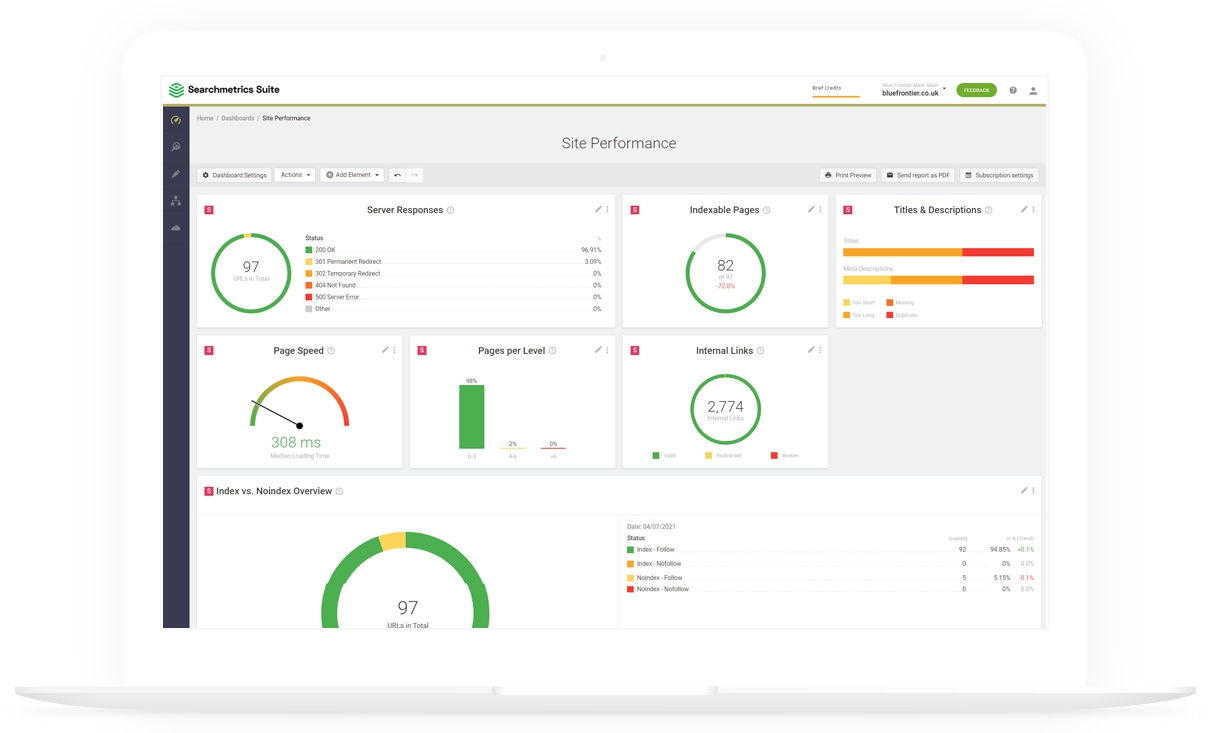Open the user account profile icon
Image resolution: width=1212 pixels, height=733 pixels.
1033,90
